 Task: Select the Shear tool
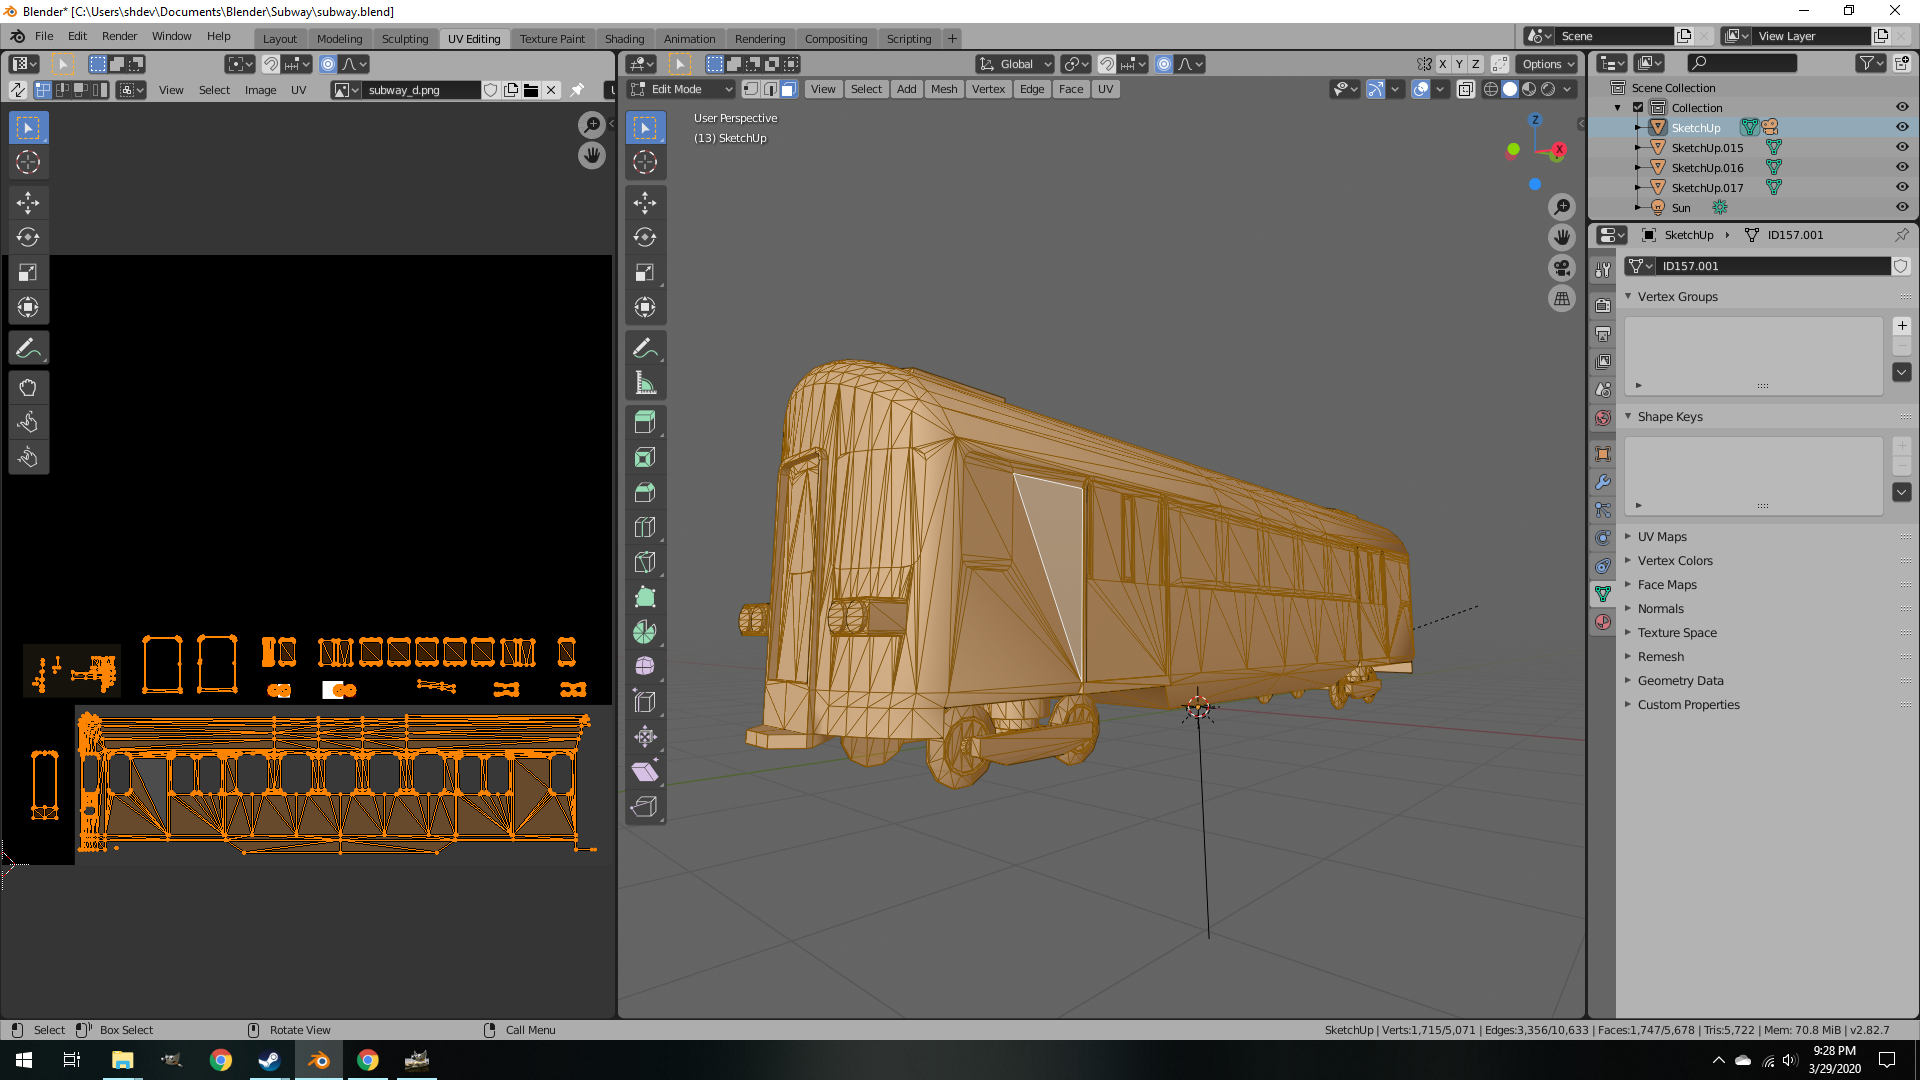click(x=645, y=772)
